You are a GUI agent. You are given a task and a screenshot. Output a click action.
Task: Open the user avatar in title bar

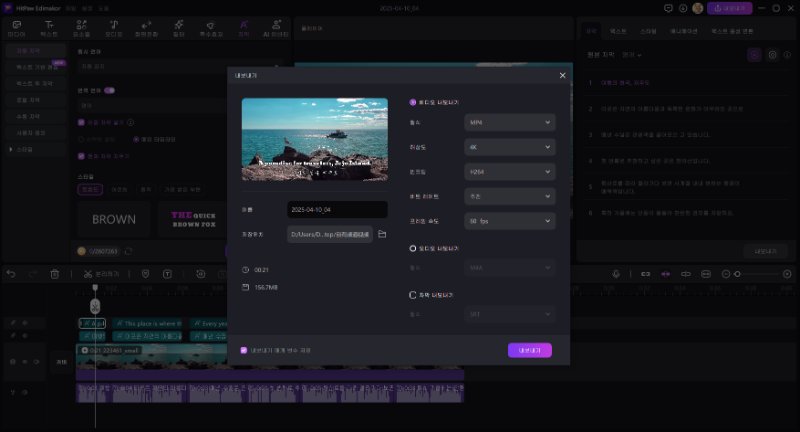pos(698,8)
